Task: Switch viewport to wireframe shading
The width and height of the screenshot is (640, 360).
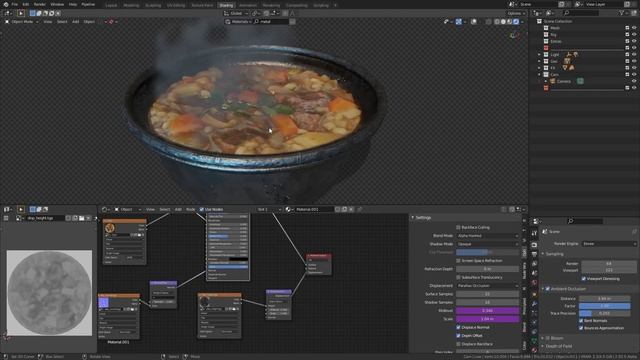Action: click(497, 22)
